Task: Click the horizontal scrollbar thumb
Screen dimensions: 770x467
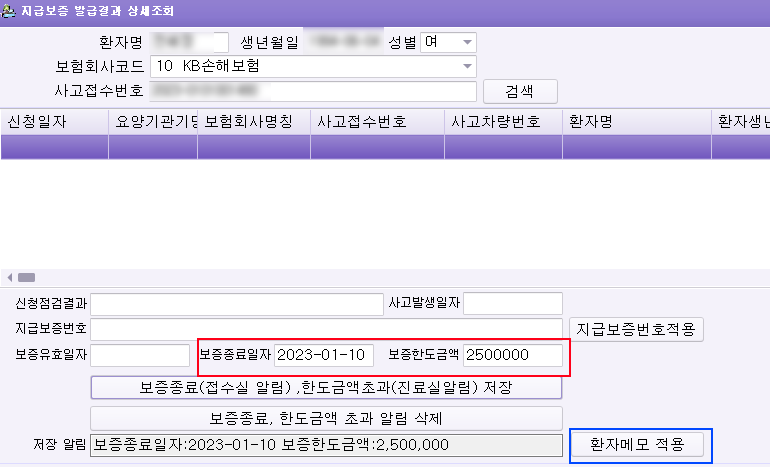Action: [26, 277]
